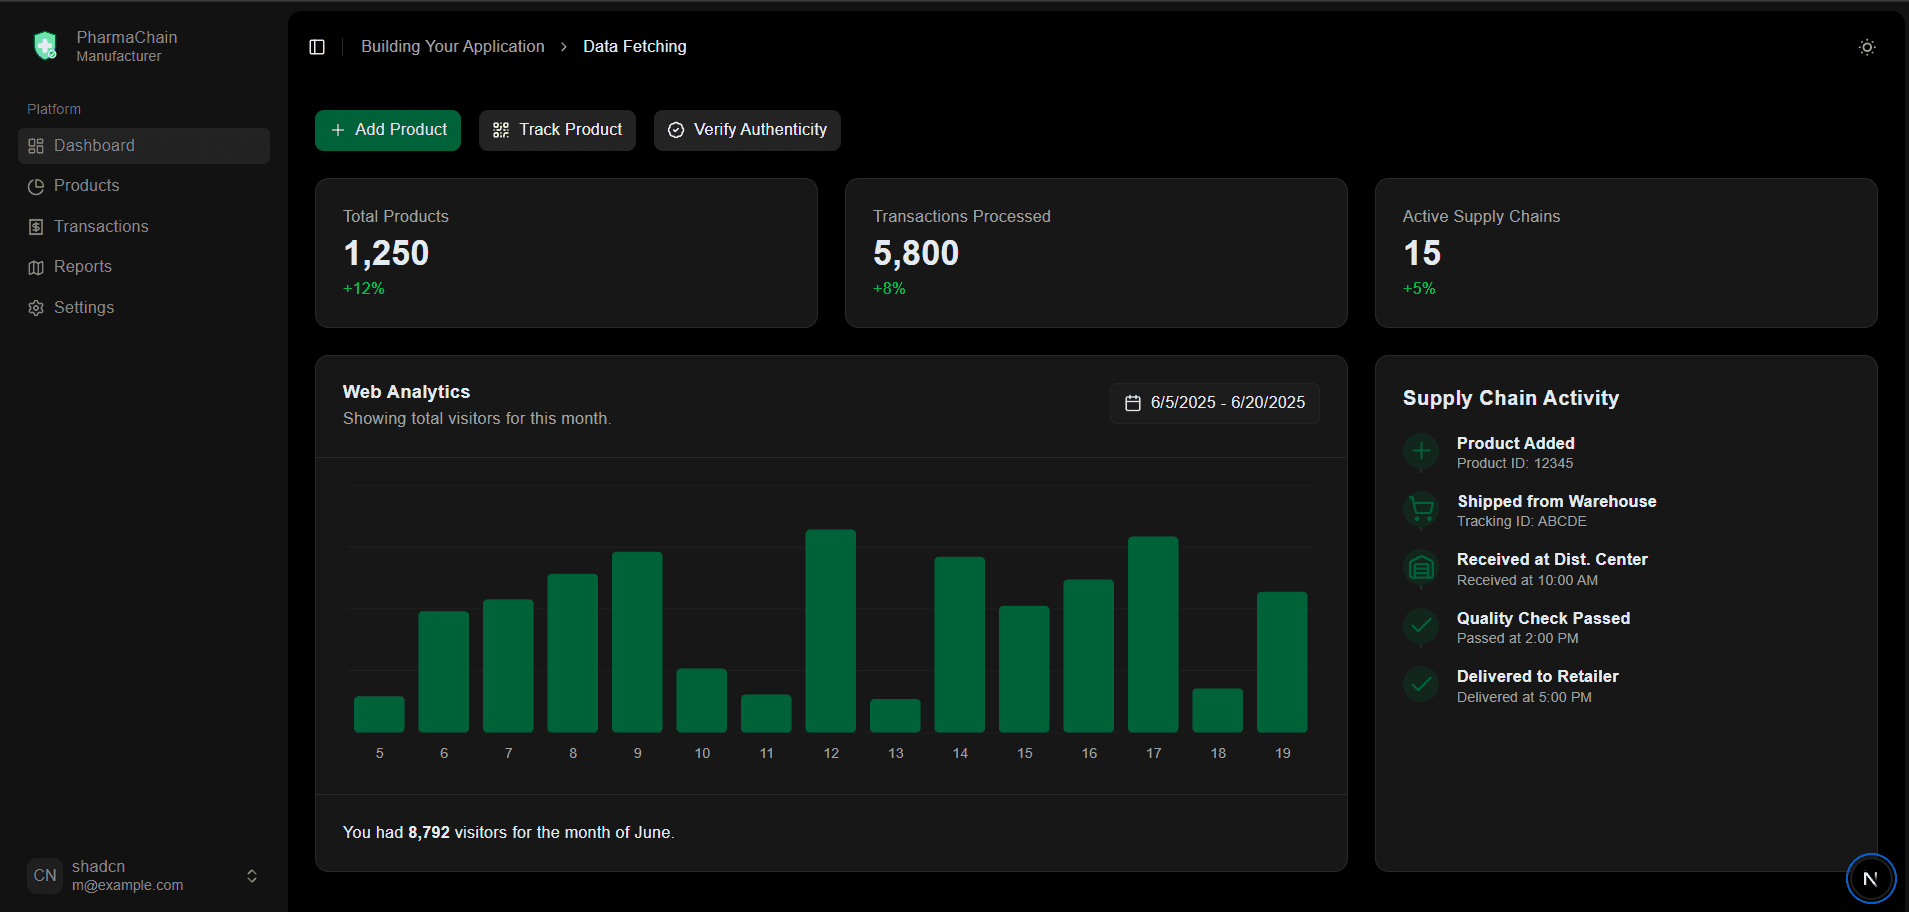1909x912 pixels.
Task: Click the chart bar for day 12
Action: pos(830,630)
